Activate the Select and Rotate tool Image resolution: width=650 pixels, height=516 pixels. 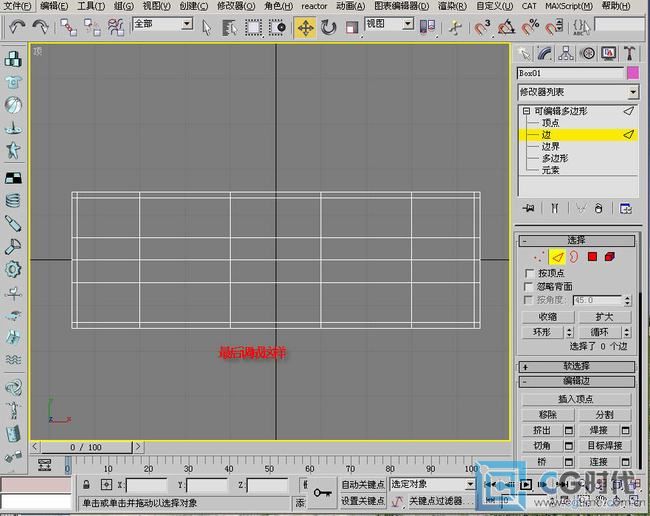click(328, 28)
